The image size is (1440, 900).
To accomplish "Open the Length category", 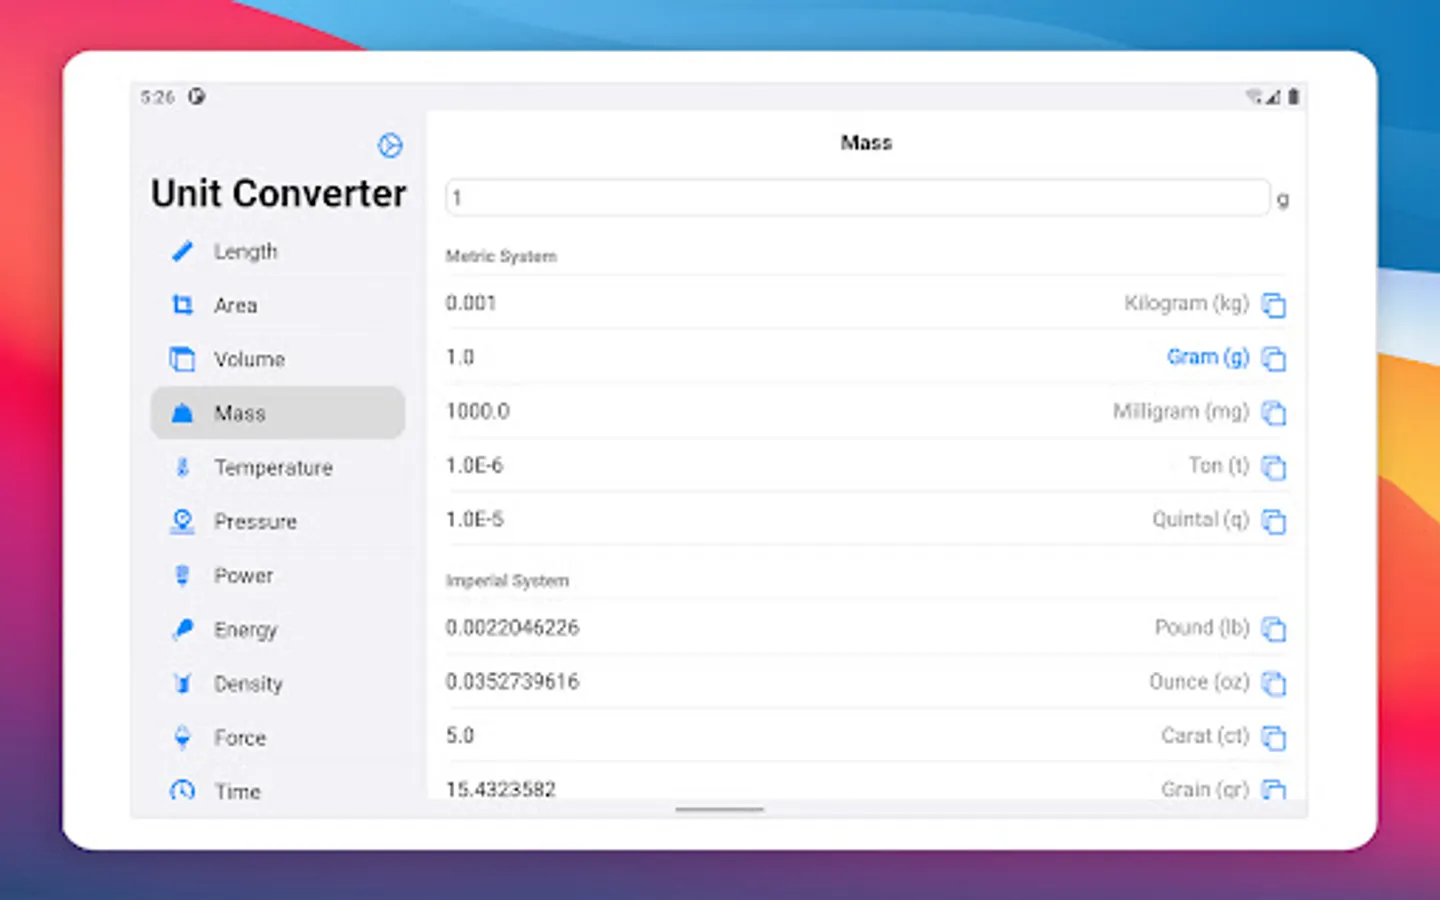I will coord(278,251).
